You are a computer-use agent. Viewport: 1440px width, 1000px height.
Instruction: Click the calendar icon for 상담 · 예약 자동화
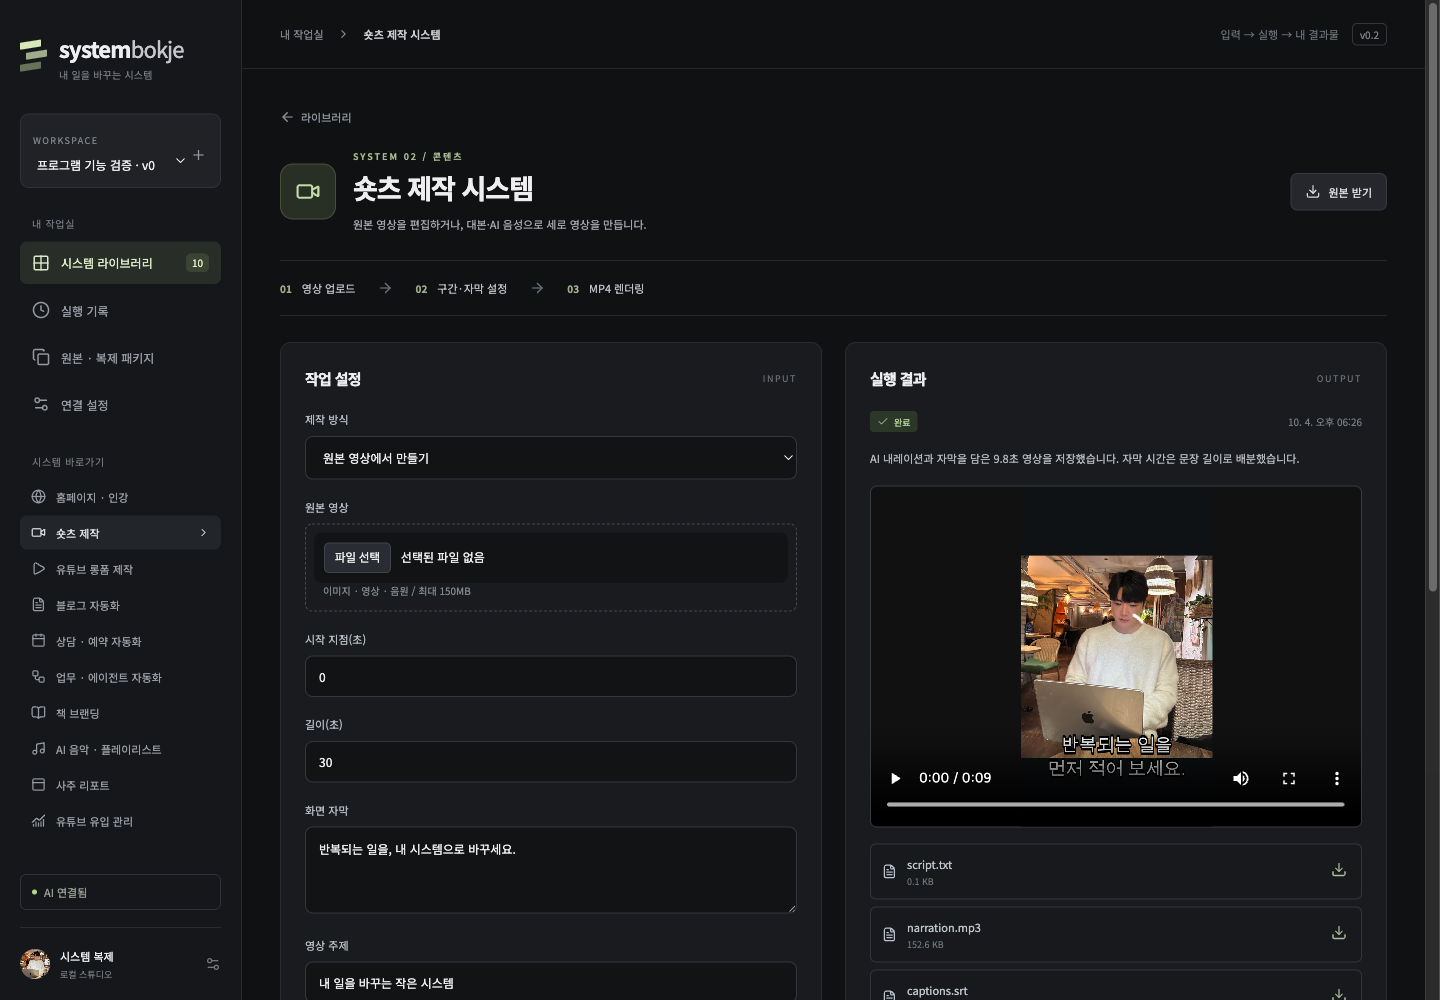pos(39,641)
